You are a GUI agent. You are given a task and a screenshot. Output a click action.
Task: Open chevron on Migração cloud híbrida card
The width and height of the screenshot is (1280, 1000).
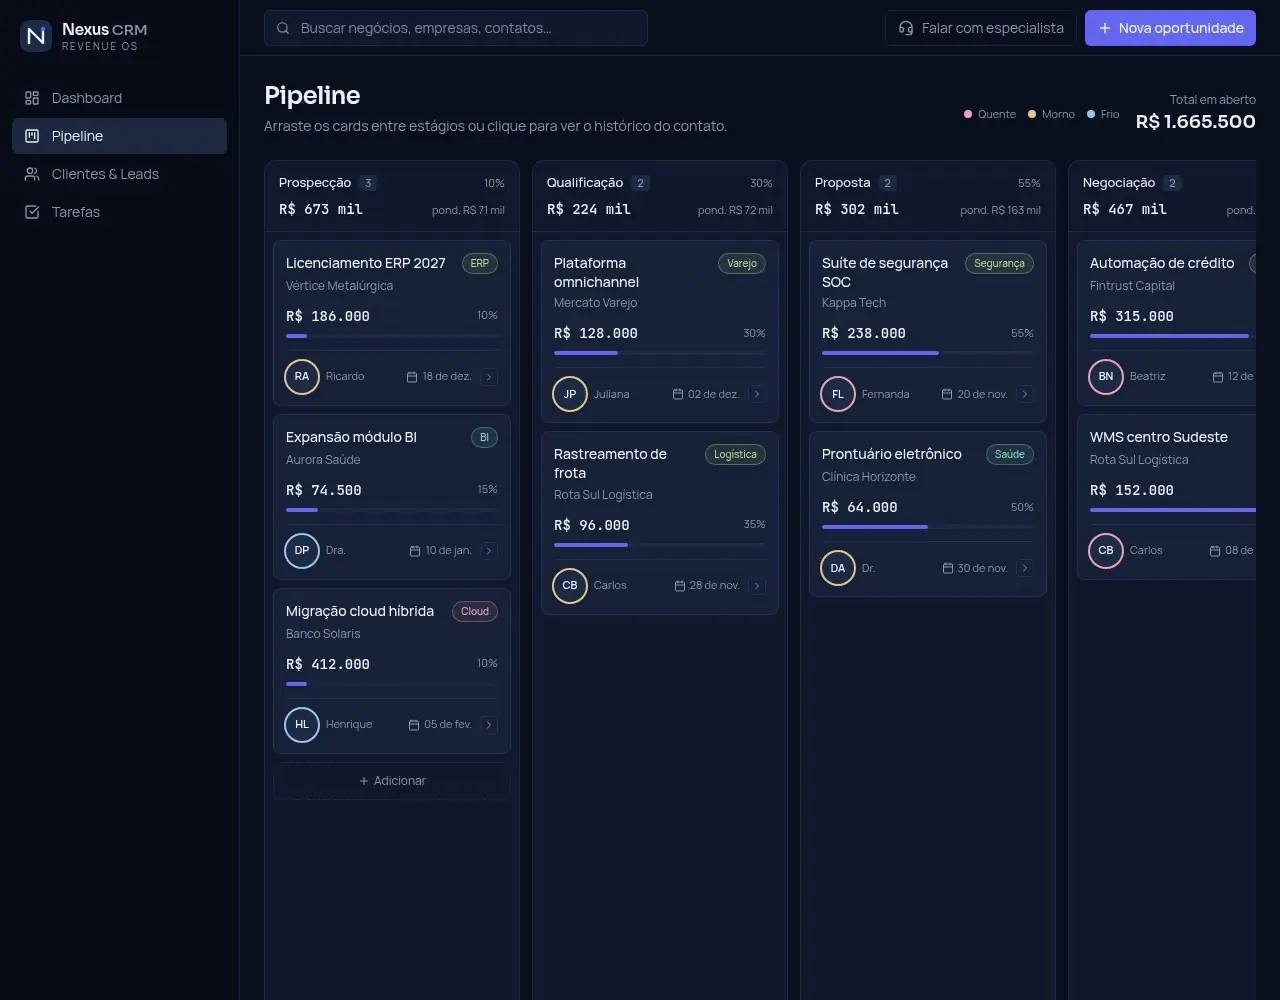(489, 725)
